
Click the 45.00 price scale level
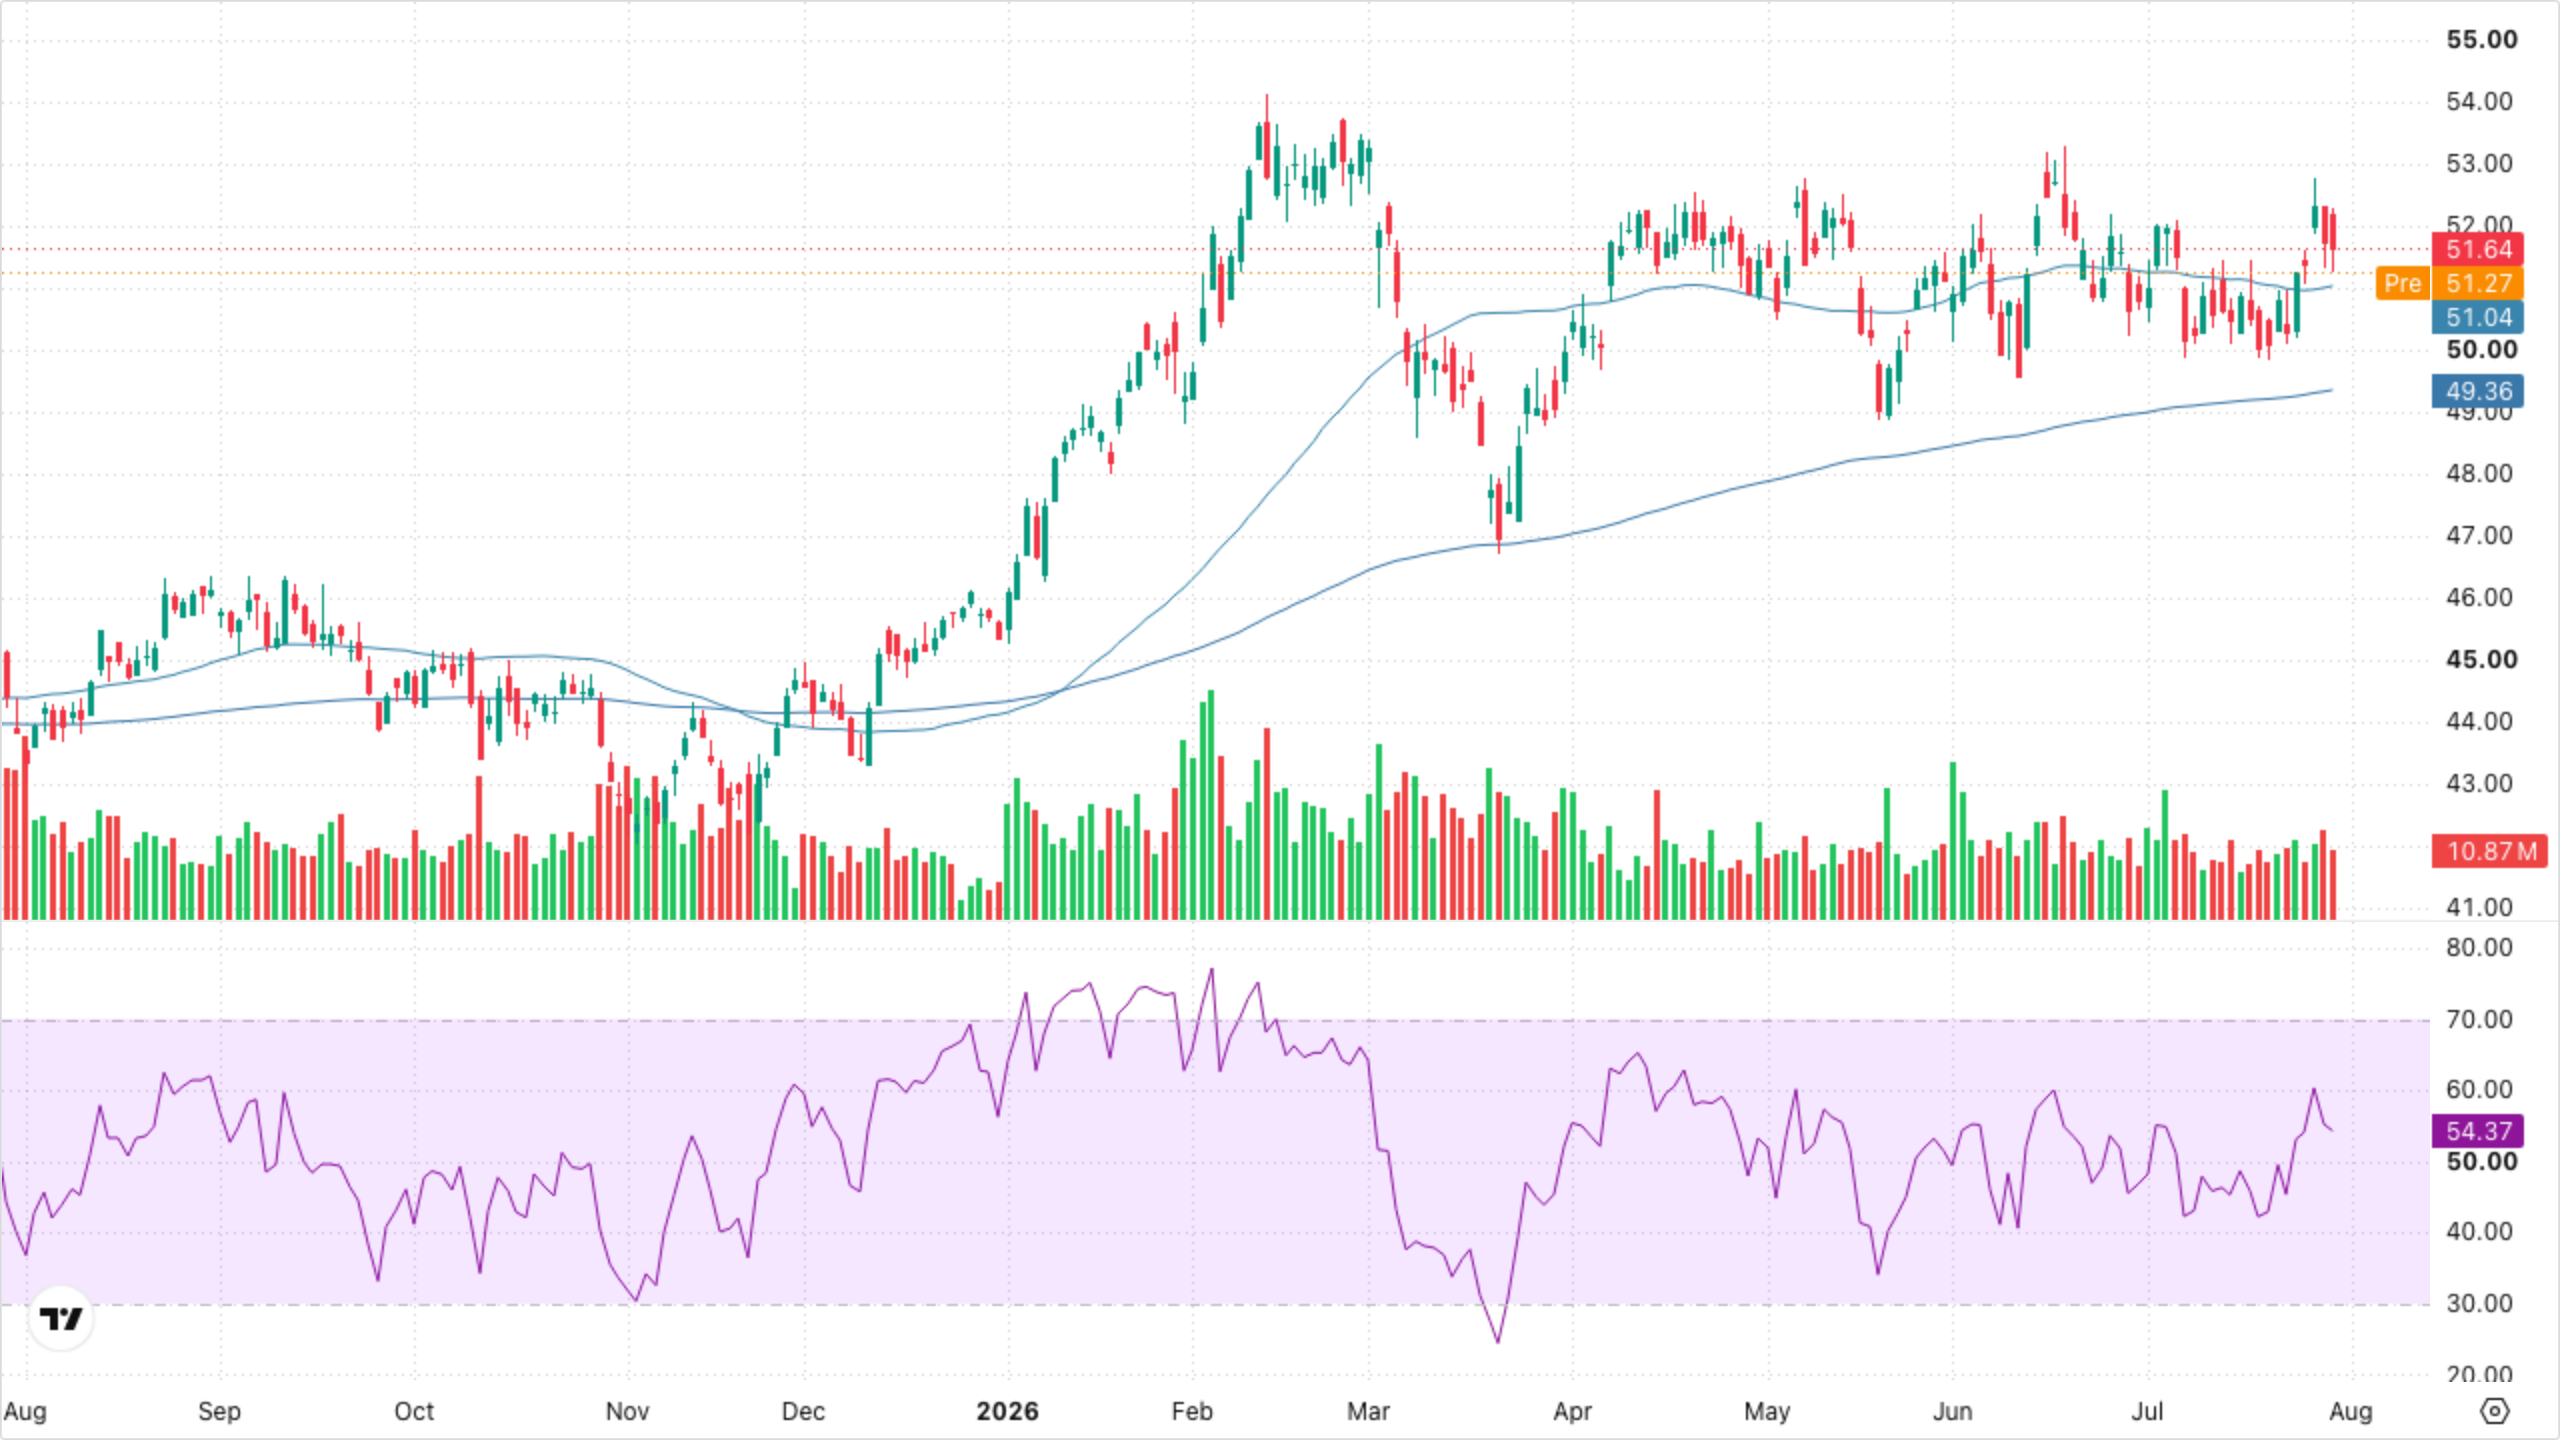[2482, 659]
